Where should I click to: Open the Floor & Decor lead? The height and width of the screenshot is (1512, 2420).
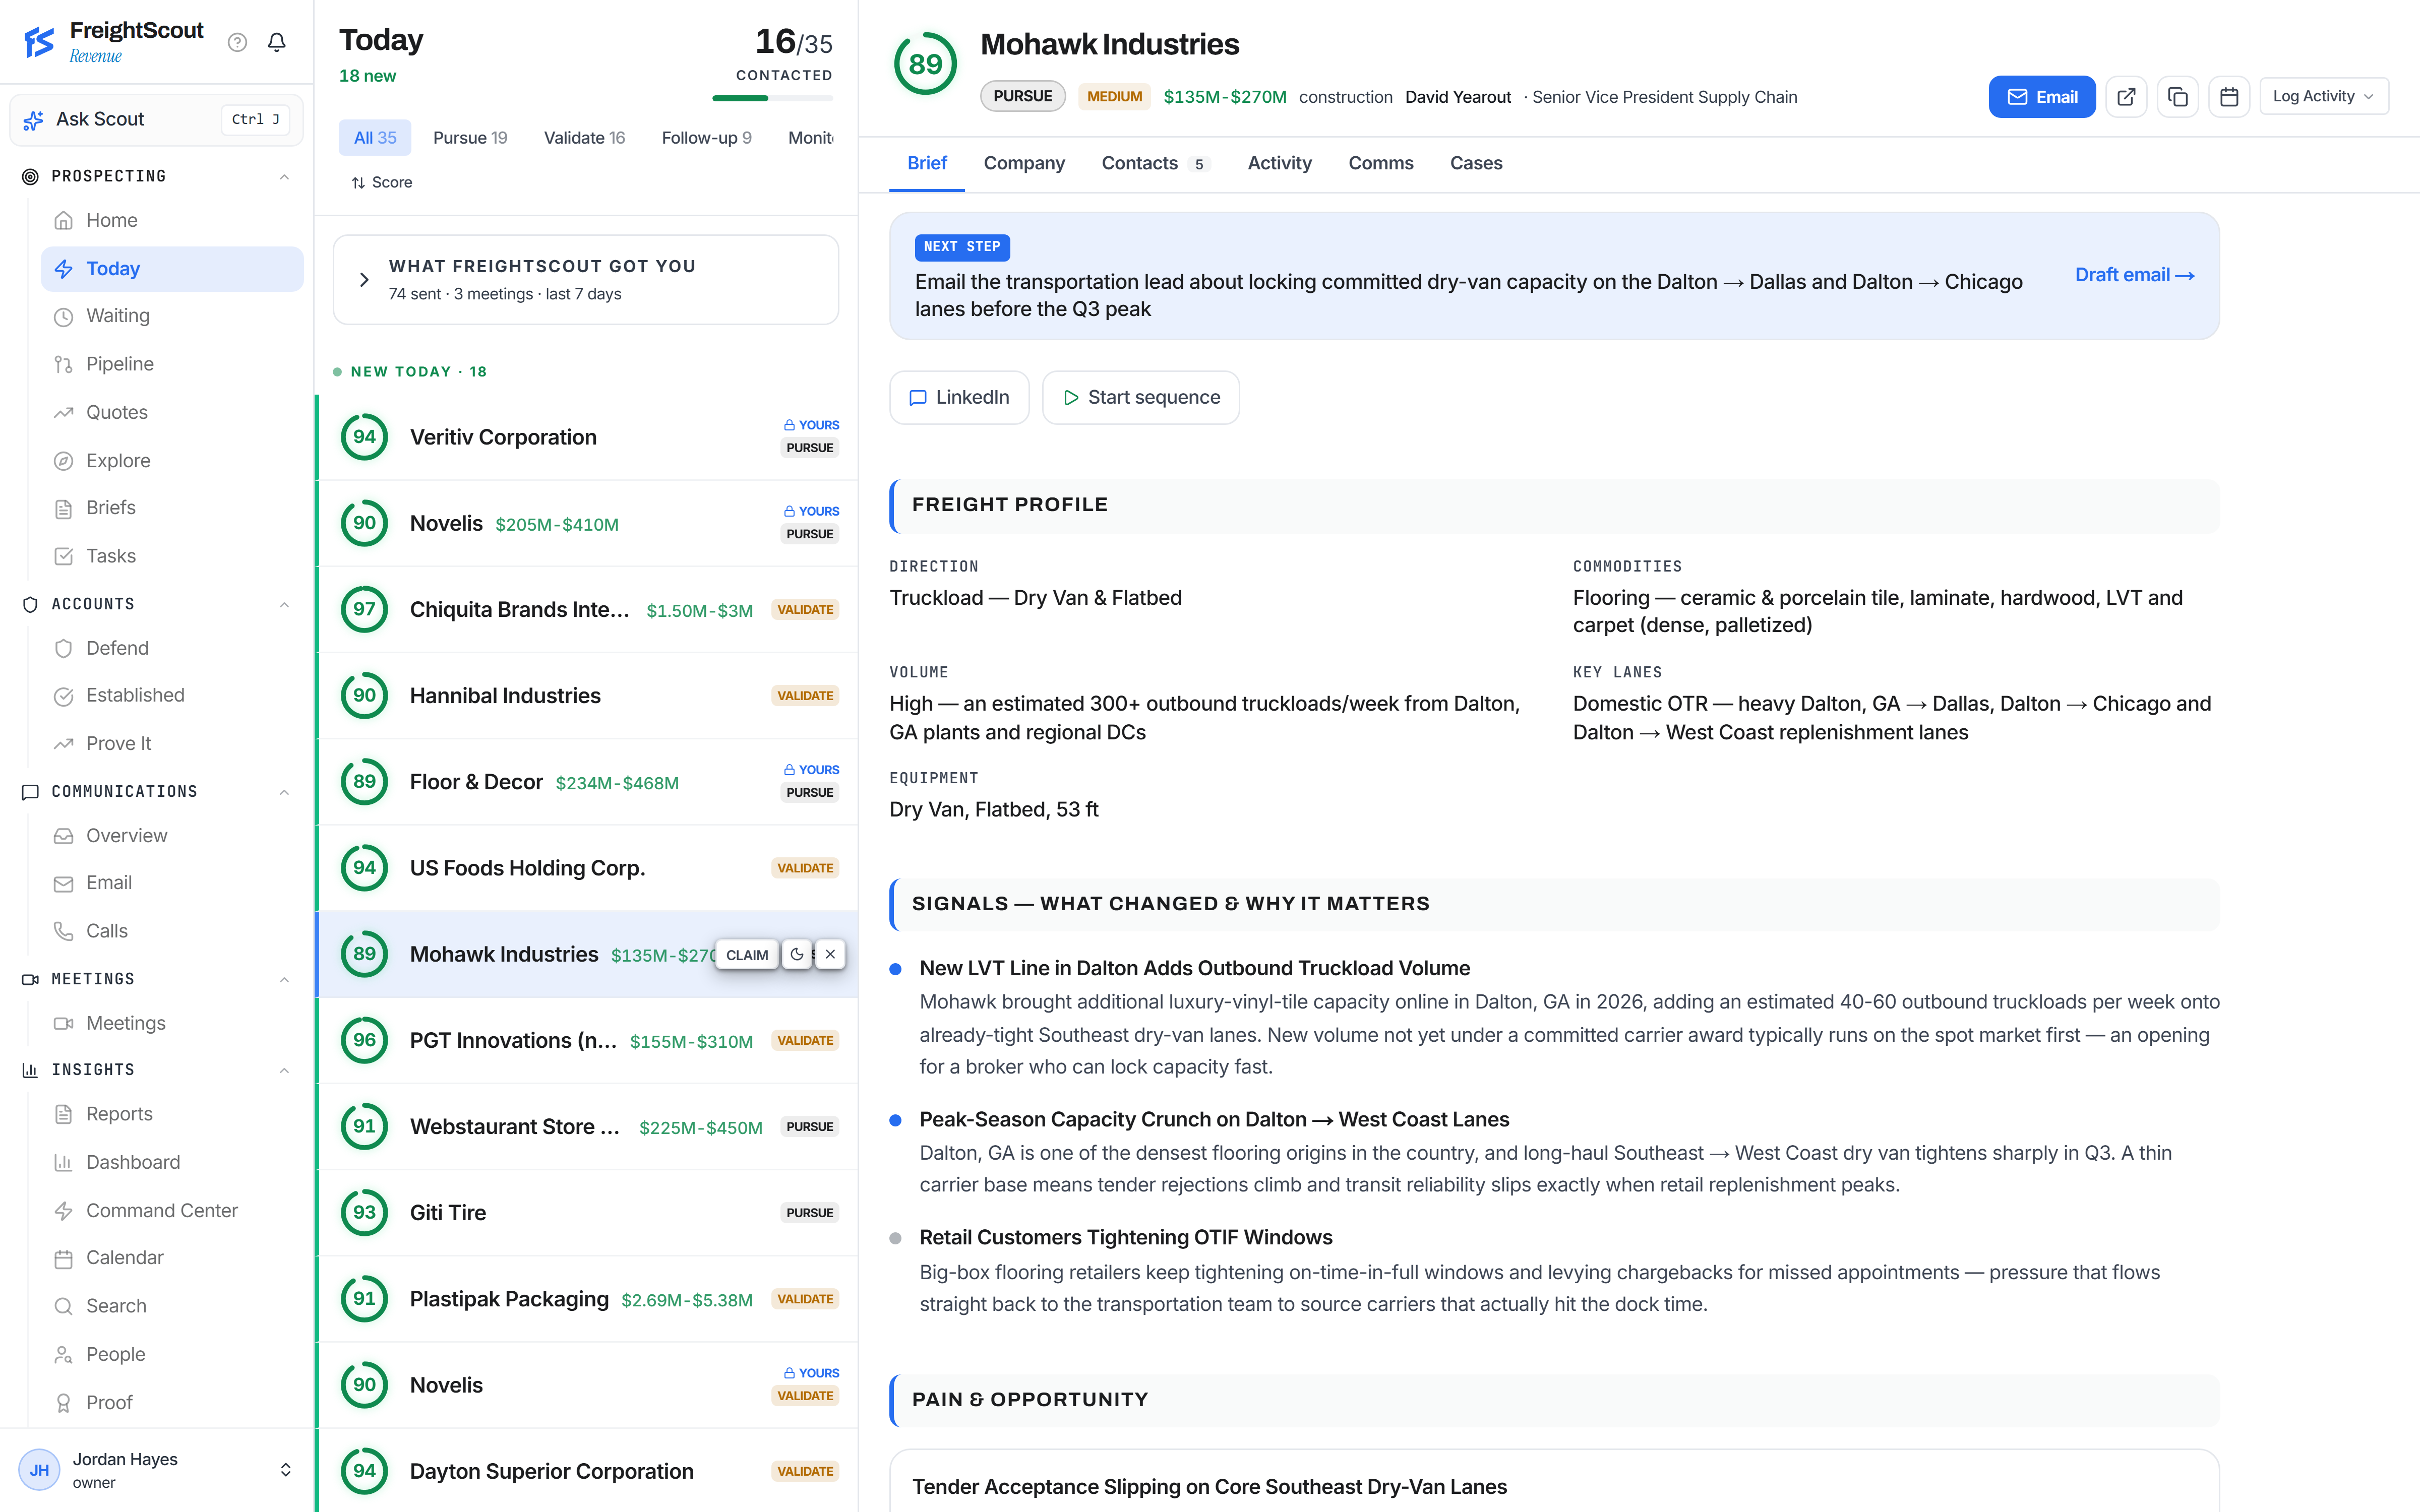[587, 782]
